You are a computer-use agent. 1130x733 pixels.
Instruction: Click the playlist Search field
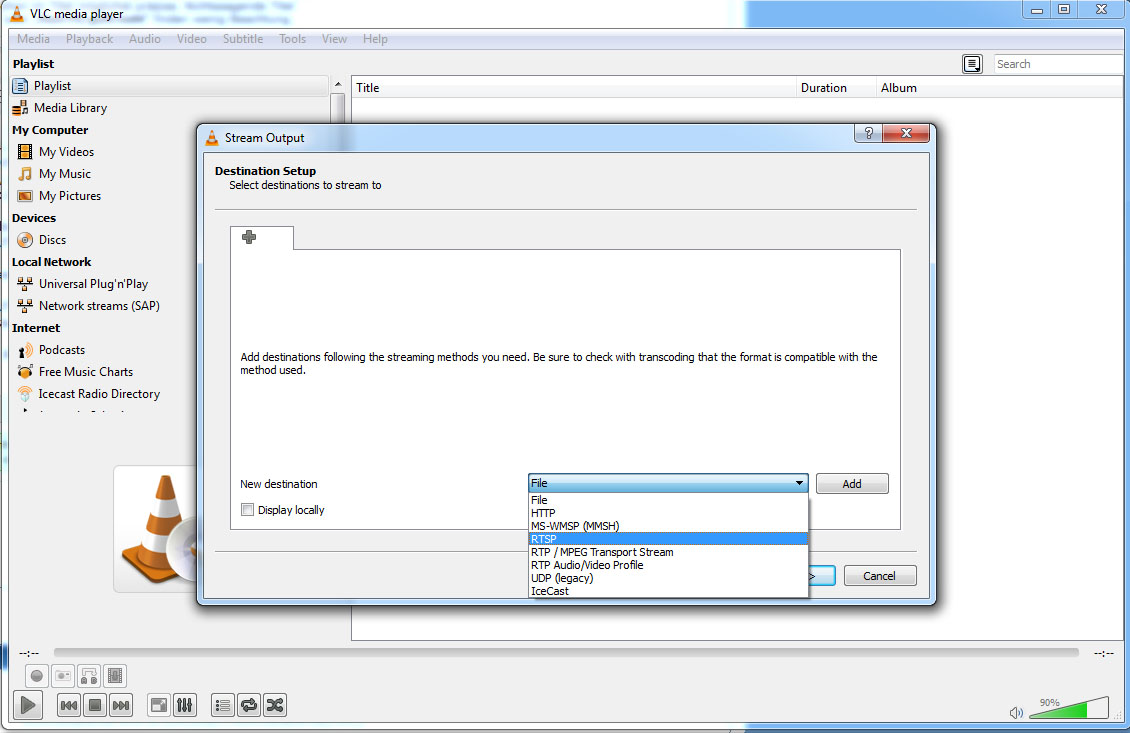1058,64
